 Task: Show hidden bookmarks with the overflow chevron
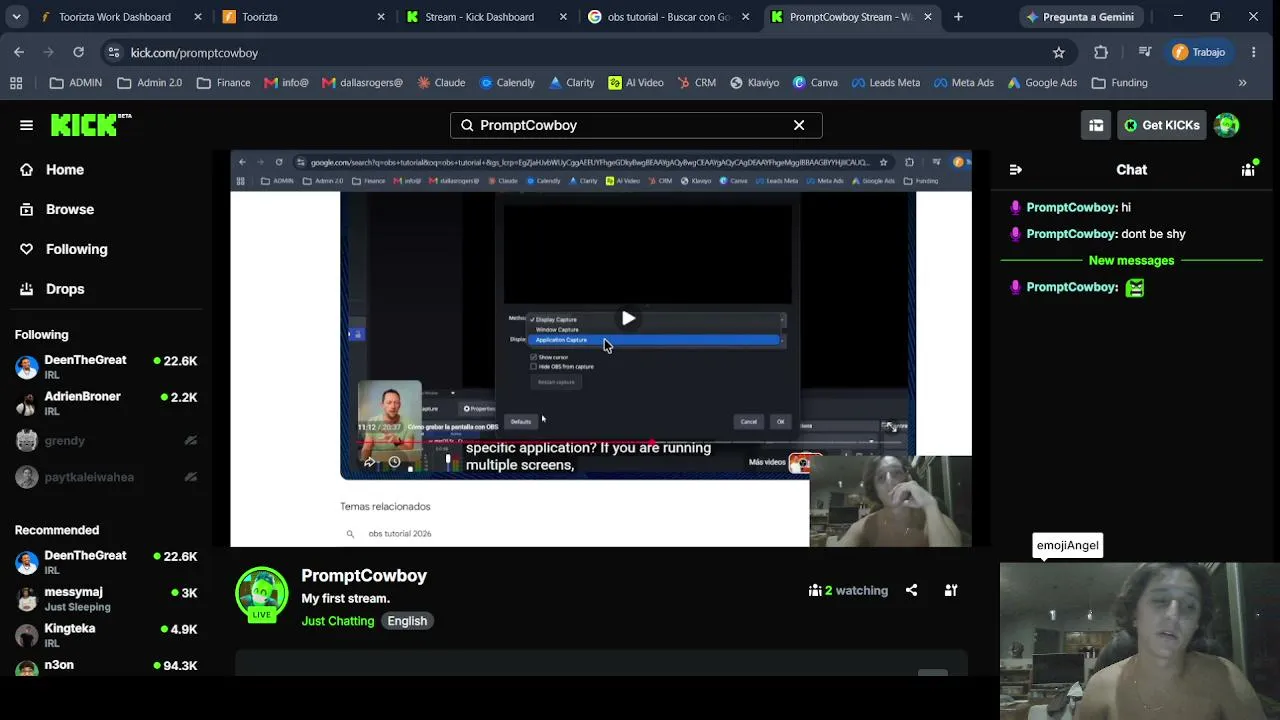click(1243, 83)
